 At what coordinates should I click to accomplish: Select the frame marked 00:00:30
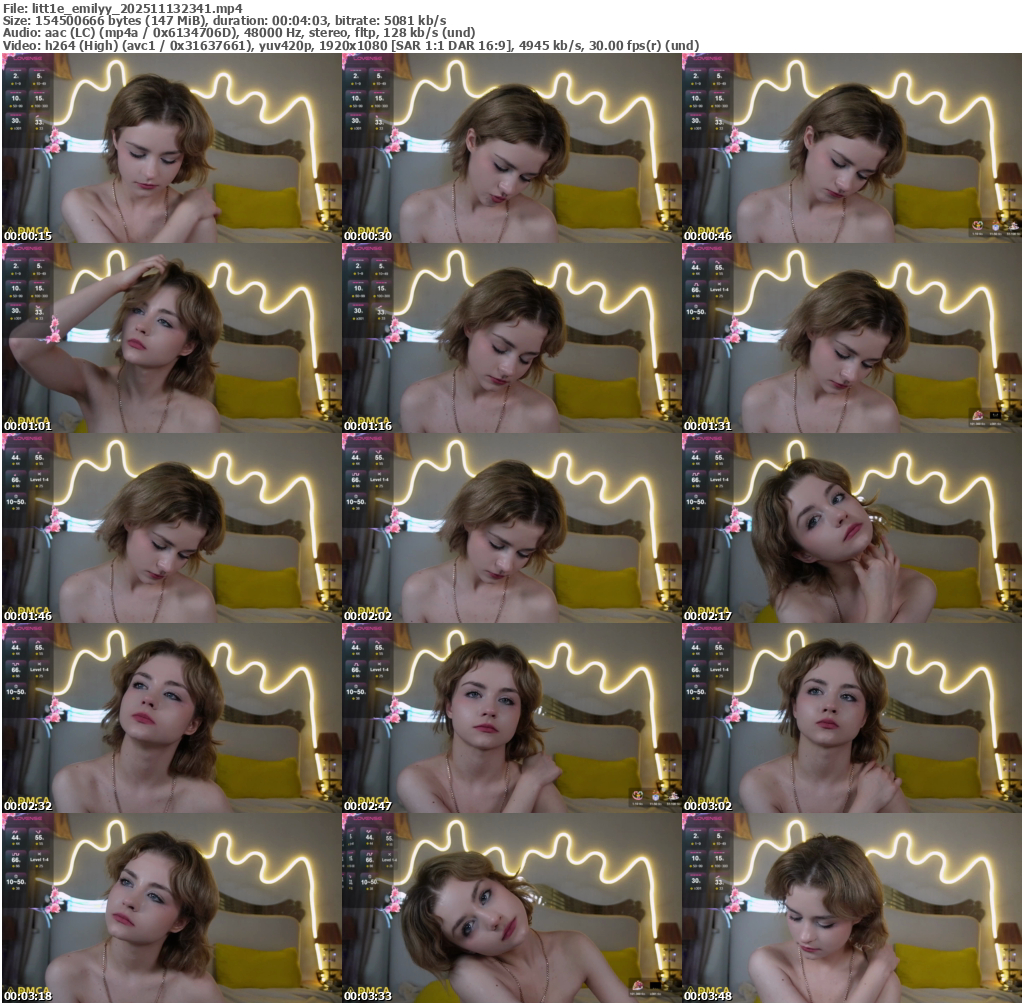(511, 148)
